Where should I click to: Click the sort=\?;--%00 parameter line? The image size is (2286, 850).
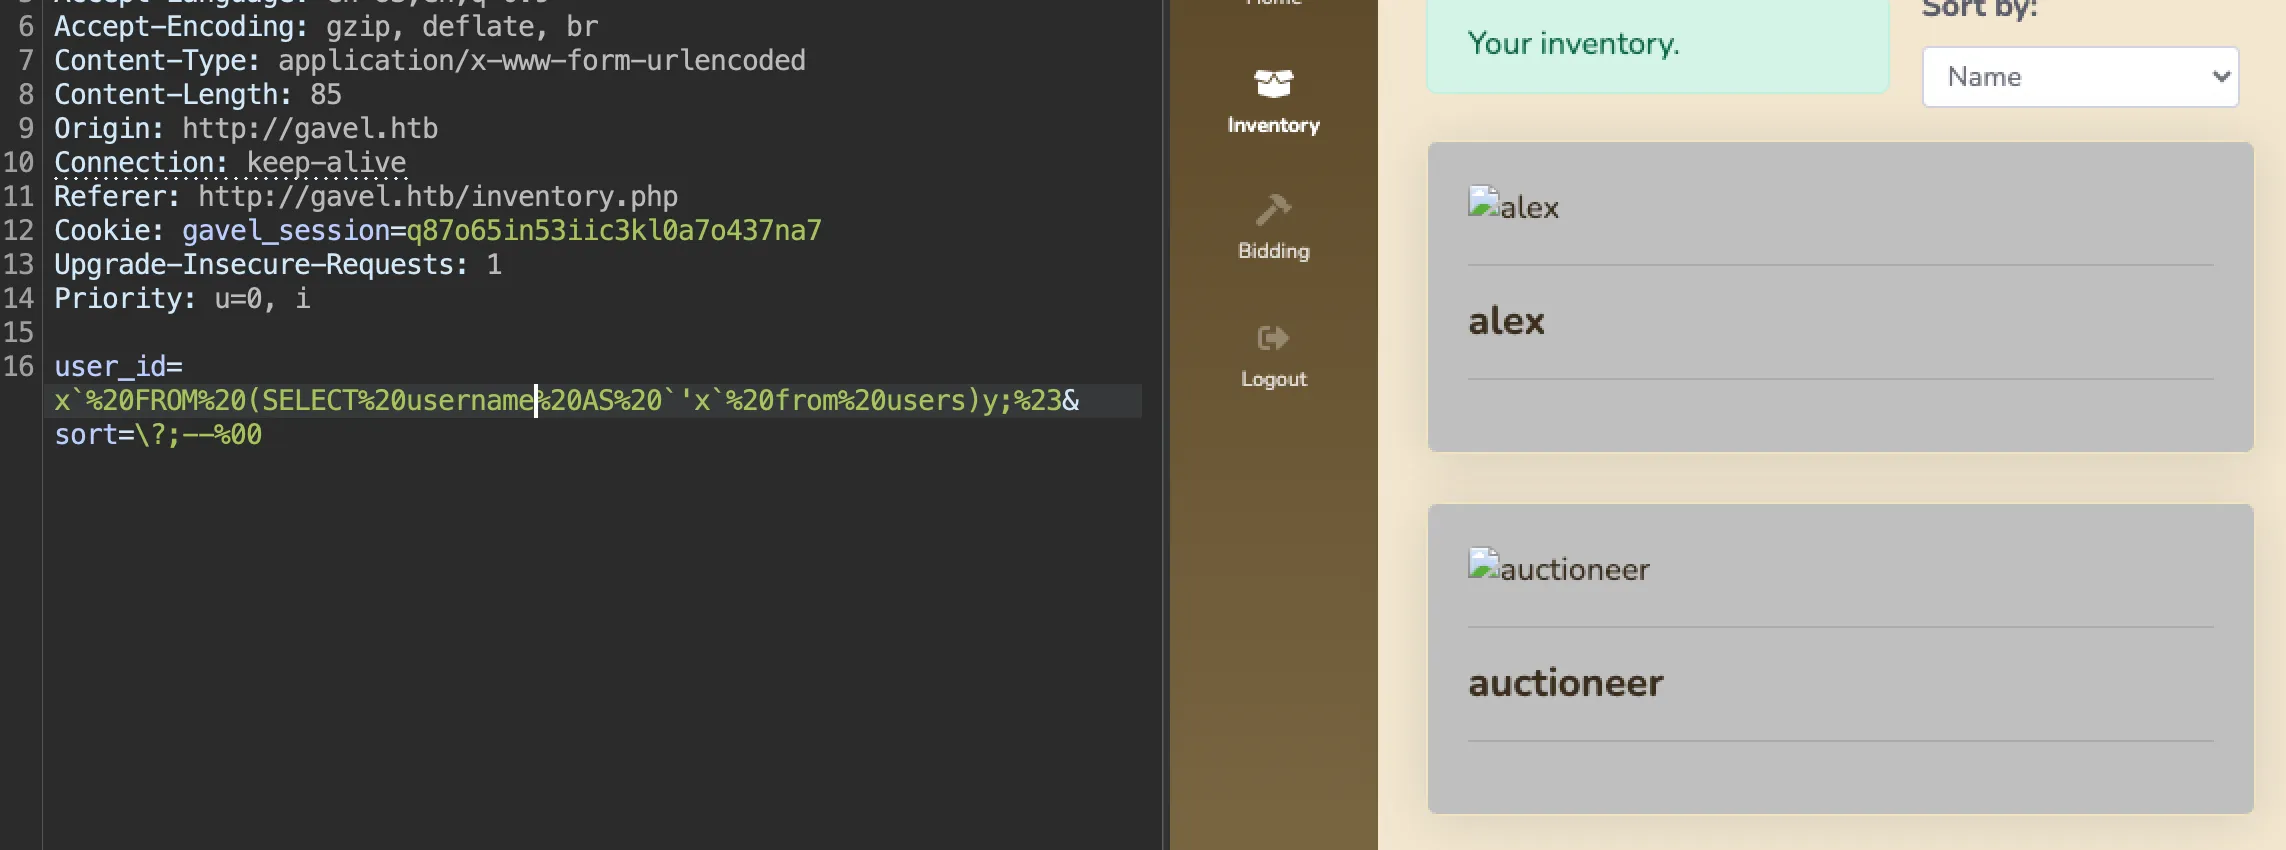(158, 435)
